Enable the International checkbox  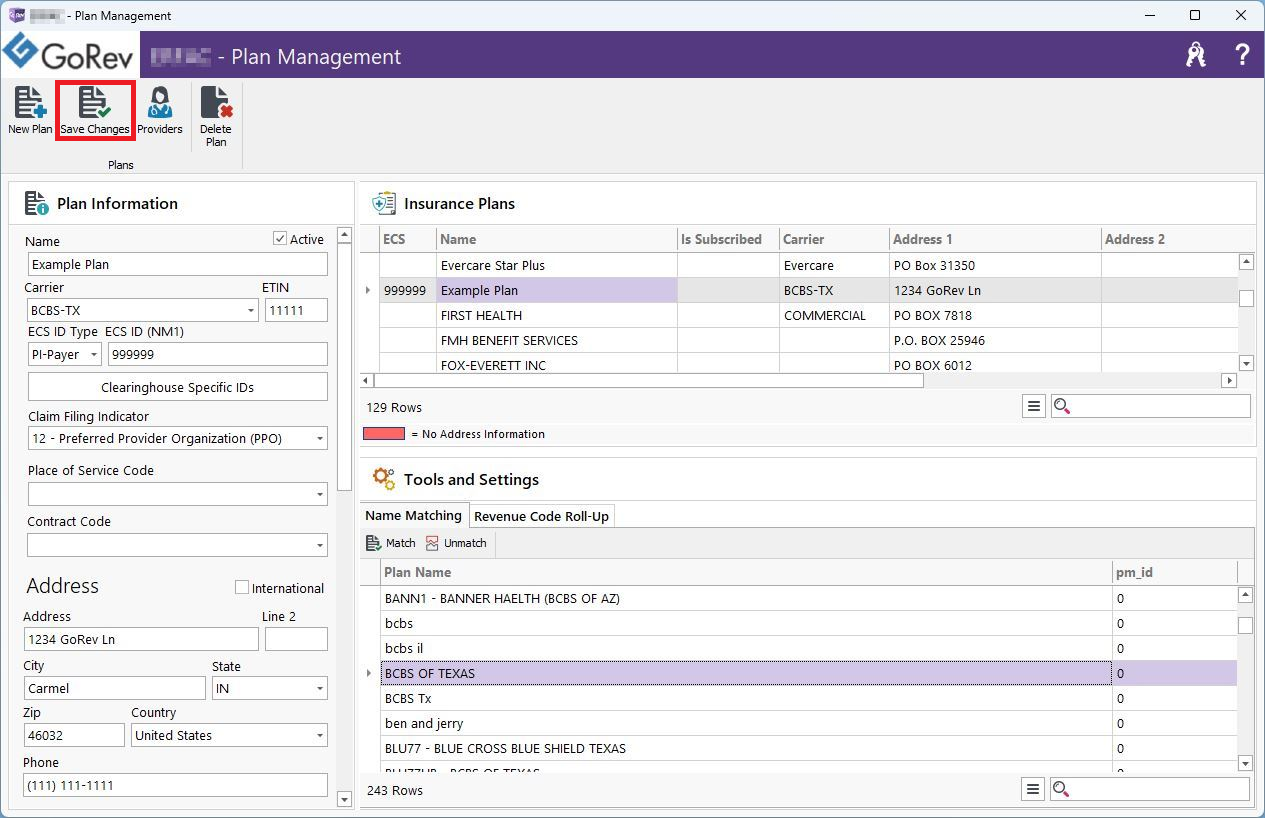241,588
